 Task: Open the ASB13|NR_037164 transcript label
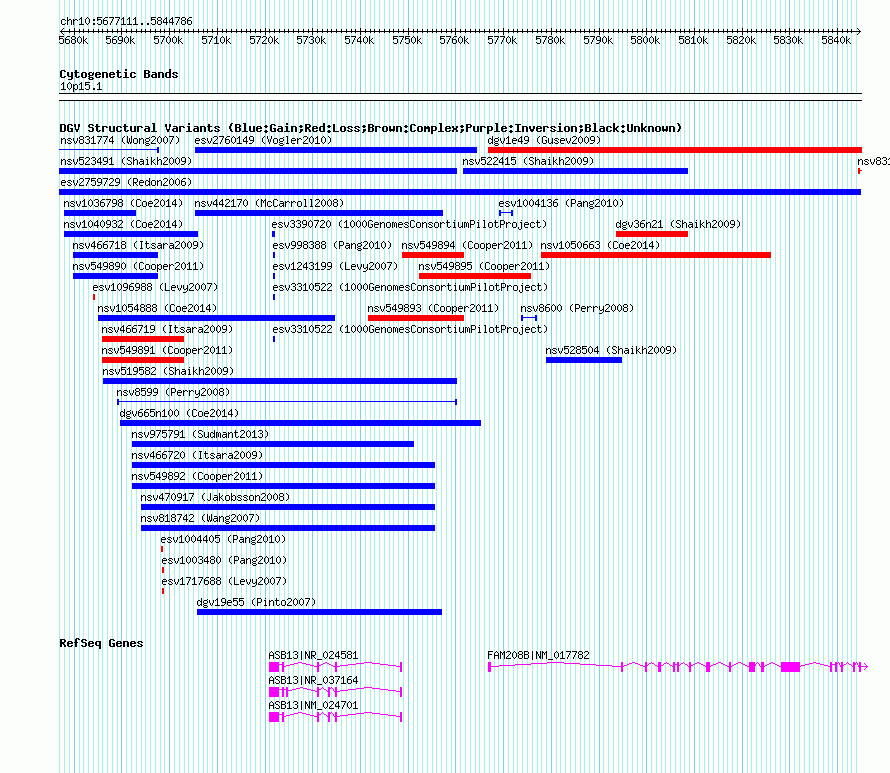(313, 680)
